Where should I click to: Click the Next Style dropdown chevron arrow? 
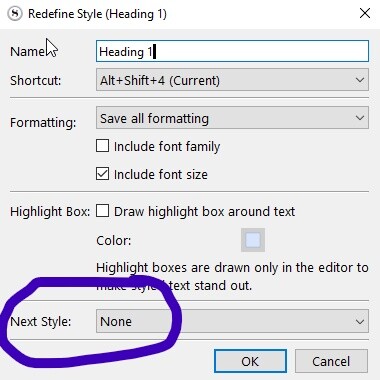(360, 321)
